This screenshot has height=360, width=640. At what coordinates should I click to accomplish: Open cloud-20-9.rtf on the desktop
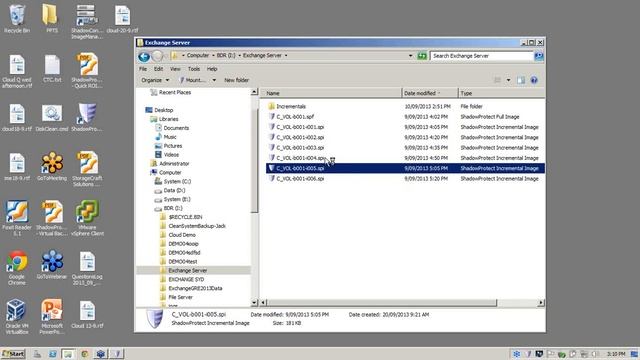[x=122, y=19]
